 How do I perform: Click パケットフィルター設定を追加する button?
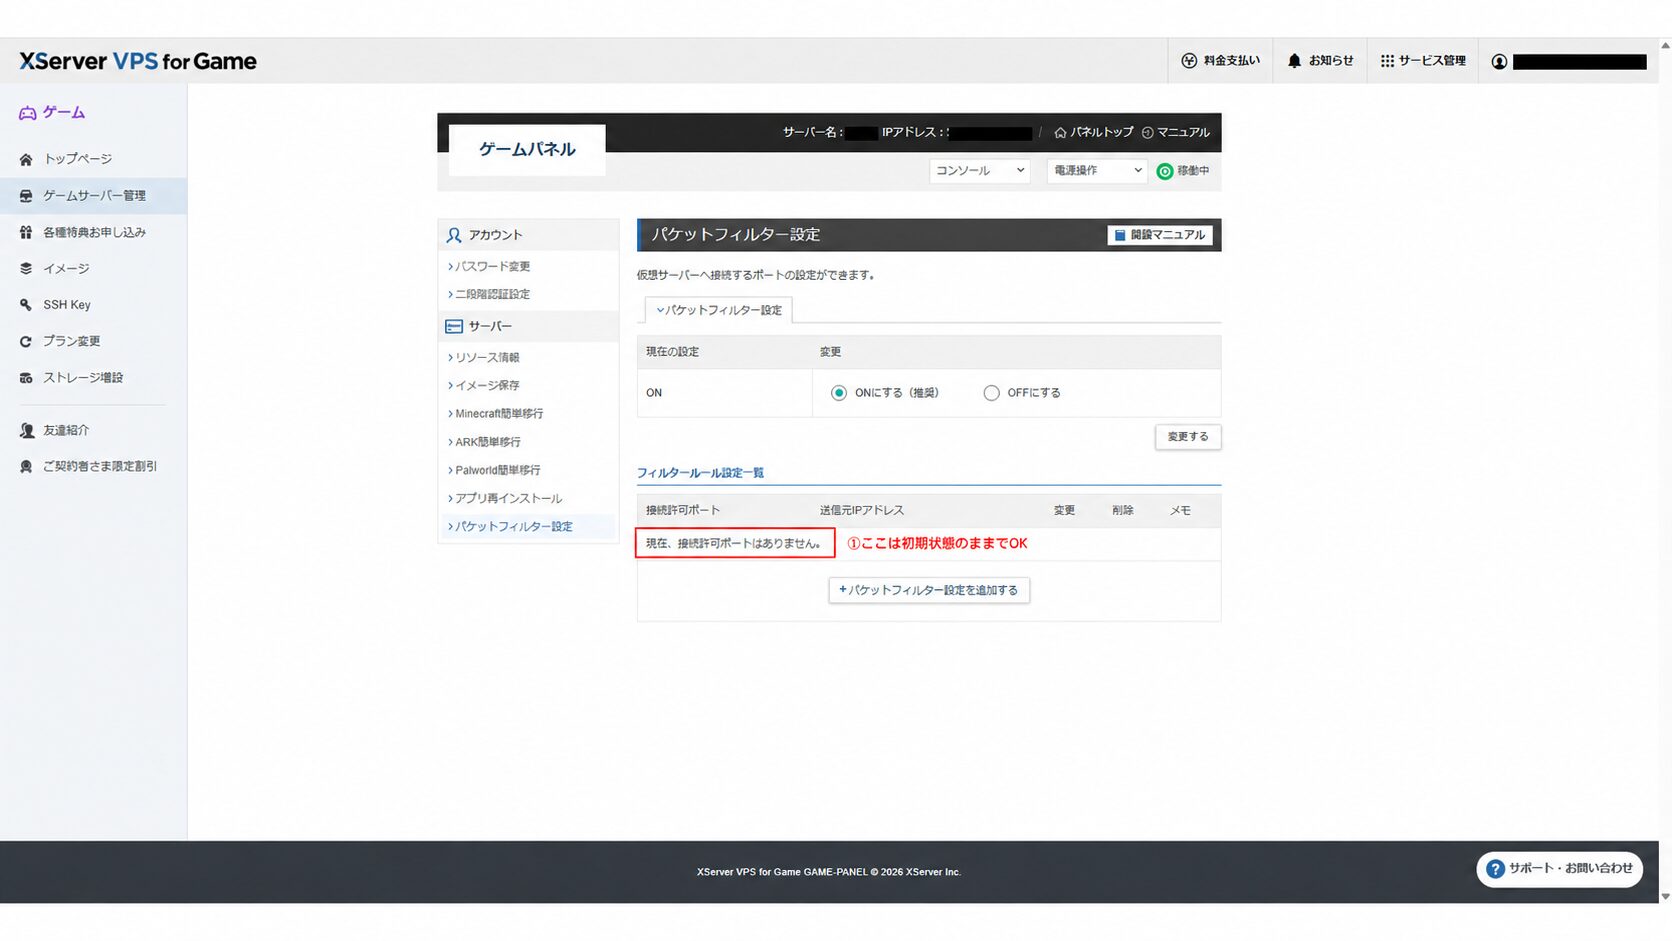[929, 590]
